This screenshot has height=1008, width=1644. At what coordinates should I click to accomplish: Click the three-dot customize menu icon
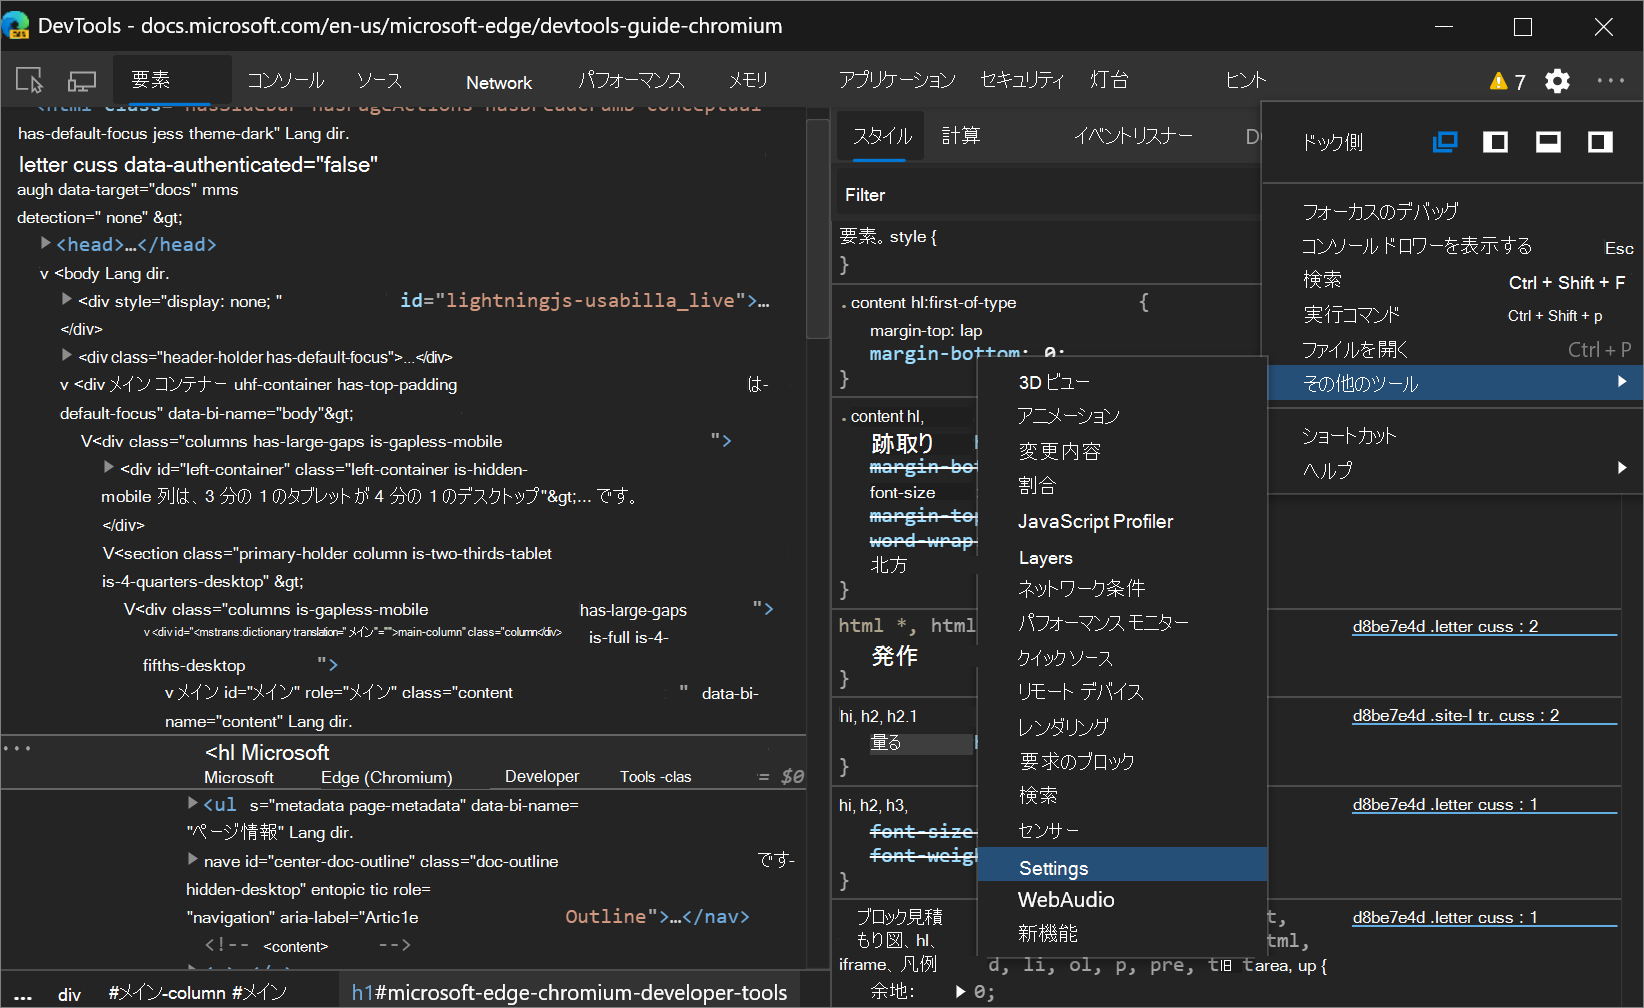tap(1610, 81)
